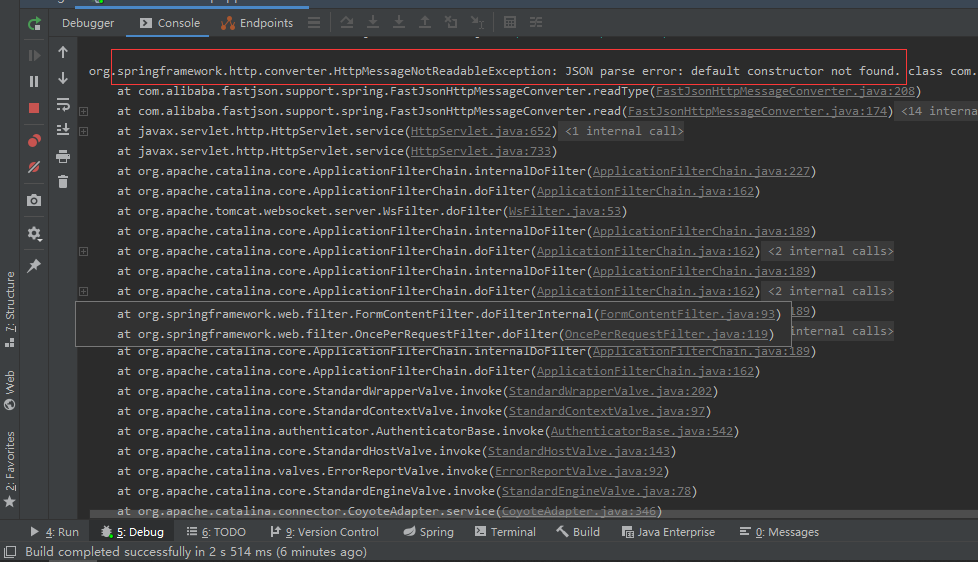Open evaluate expression calculator
This screenshot has width=978, height=562.
pos(510,23)
